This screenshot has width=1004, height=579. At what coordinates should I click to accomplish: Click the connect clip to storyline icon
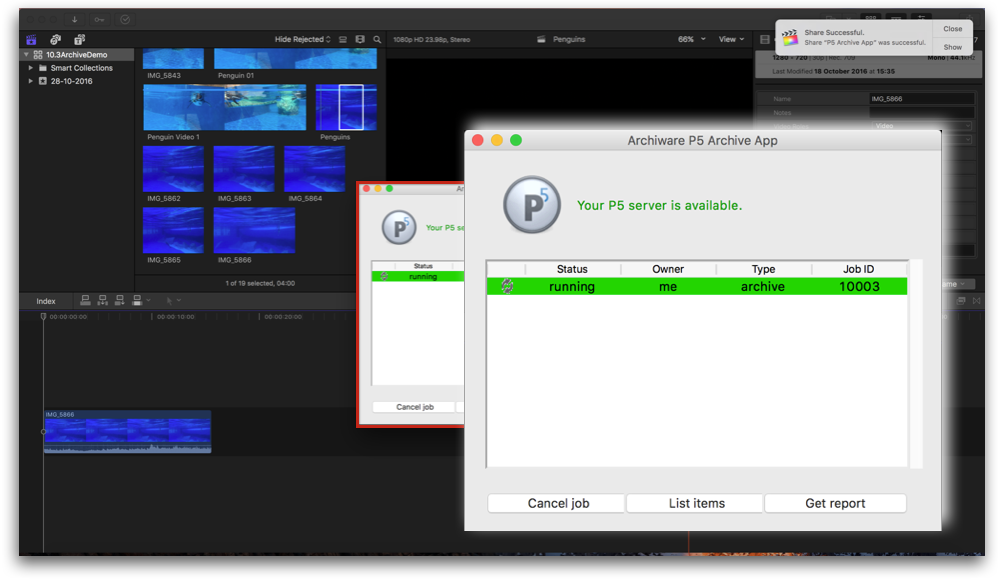(85, 300)
